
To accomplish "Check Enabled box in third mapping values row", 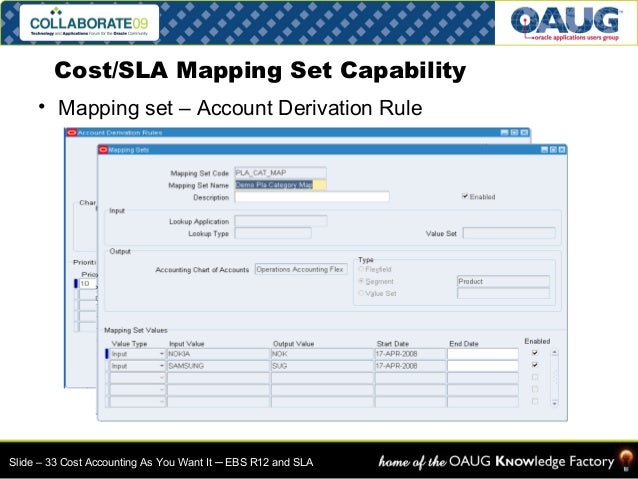I will [x=535, y=377].
